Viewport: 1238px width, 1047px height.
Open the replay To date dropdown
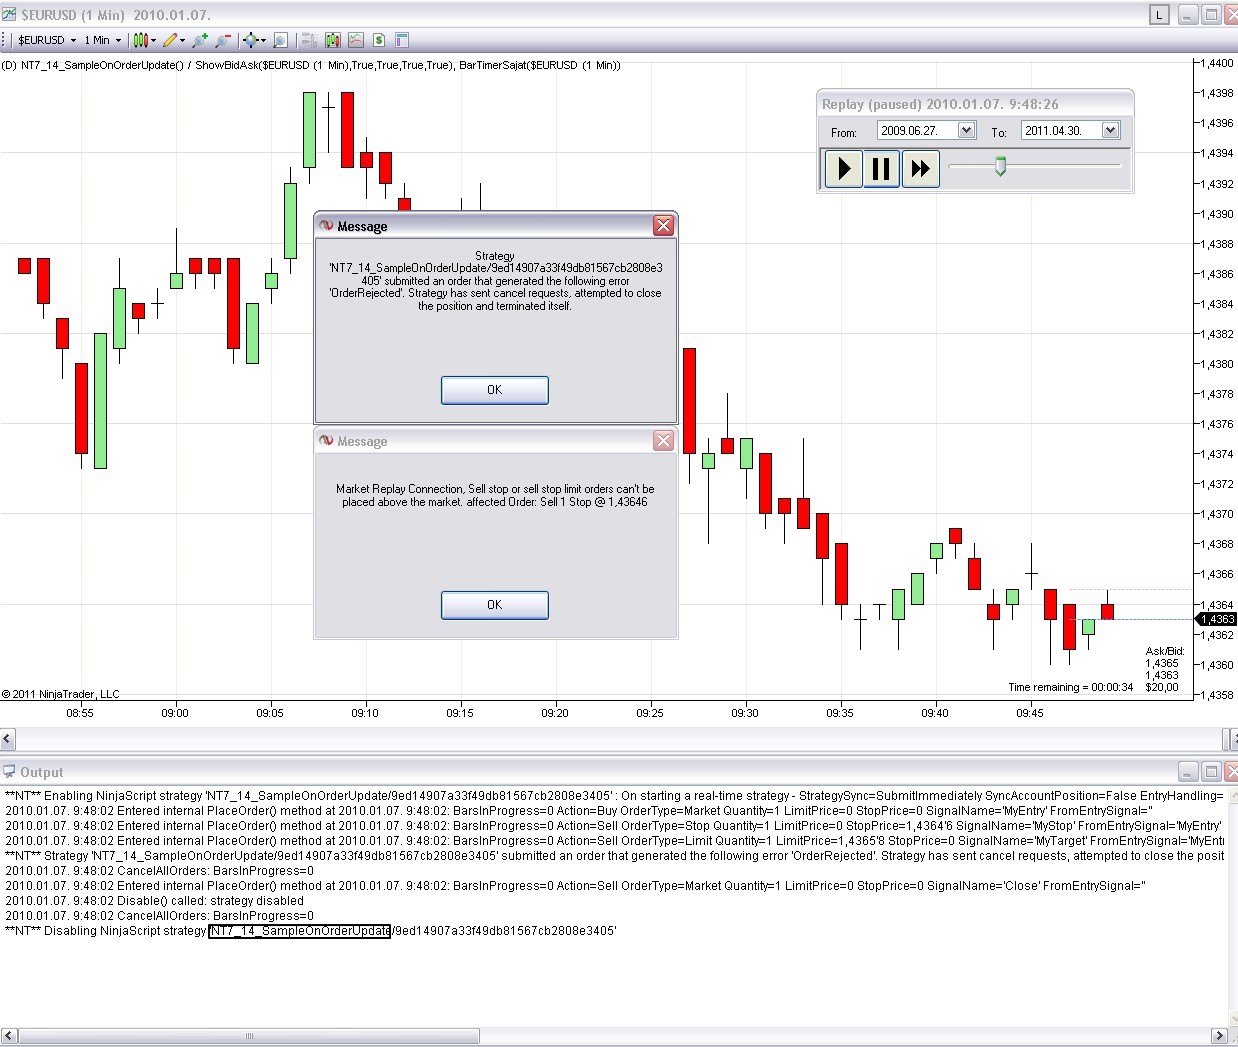click(x=1110, y=130)
